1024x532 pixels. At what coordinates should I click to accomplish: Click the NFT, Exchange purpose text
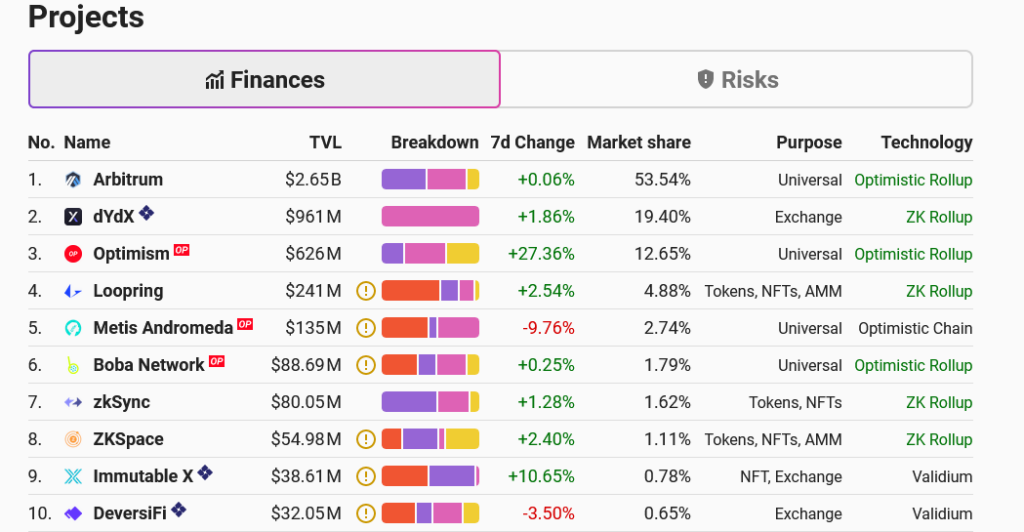click(x=791, y=477)
